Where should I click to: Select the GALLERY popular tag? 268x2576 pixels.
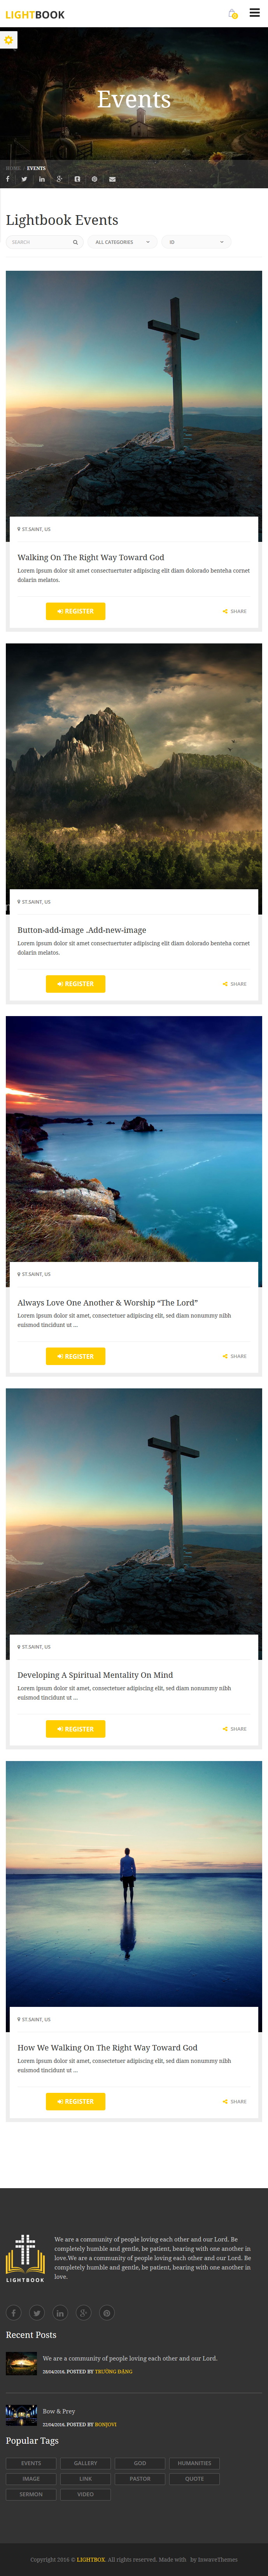[x=86, y=2463]
